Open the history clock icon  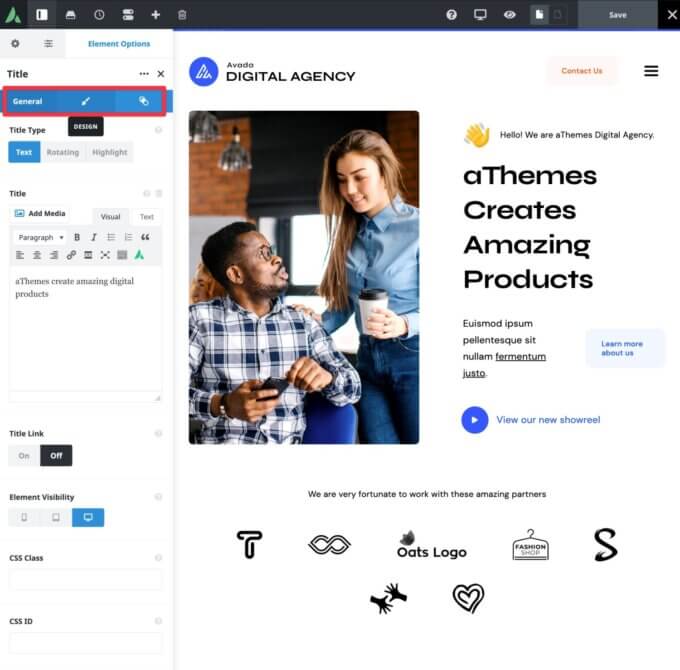coord(99,15)
